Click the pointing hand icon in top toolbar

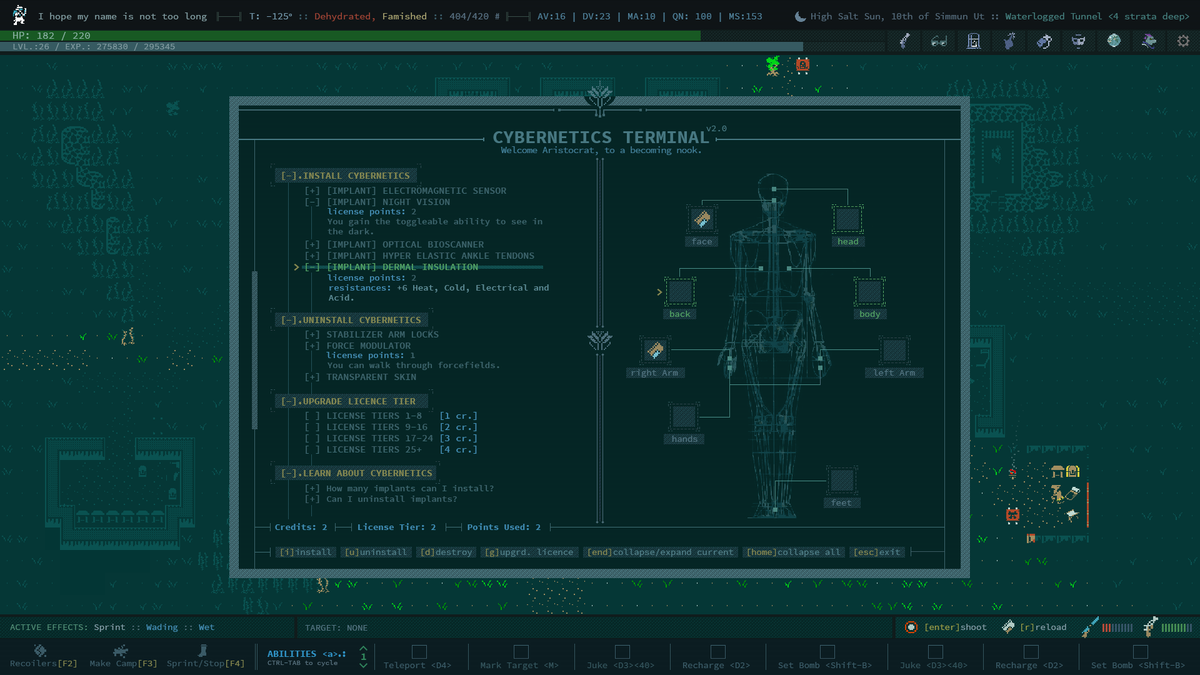pyautogui.click(x=1009, y=41)
